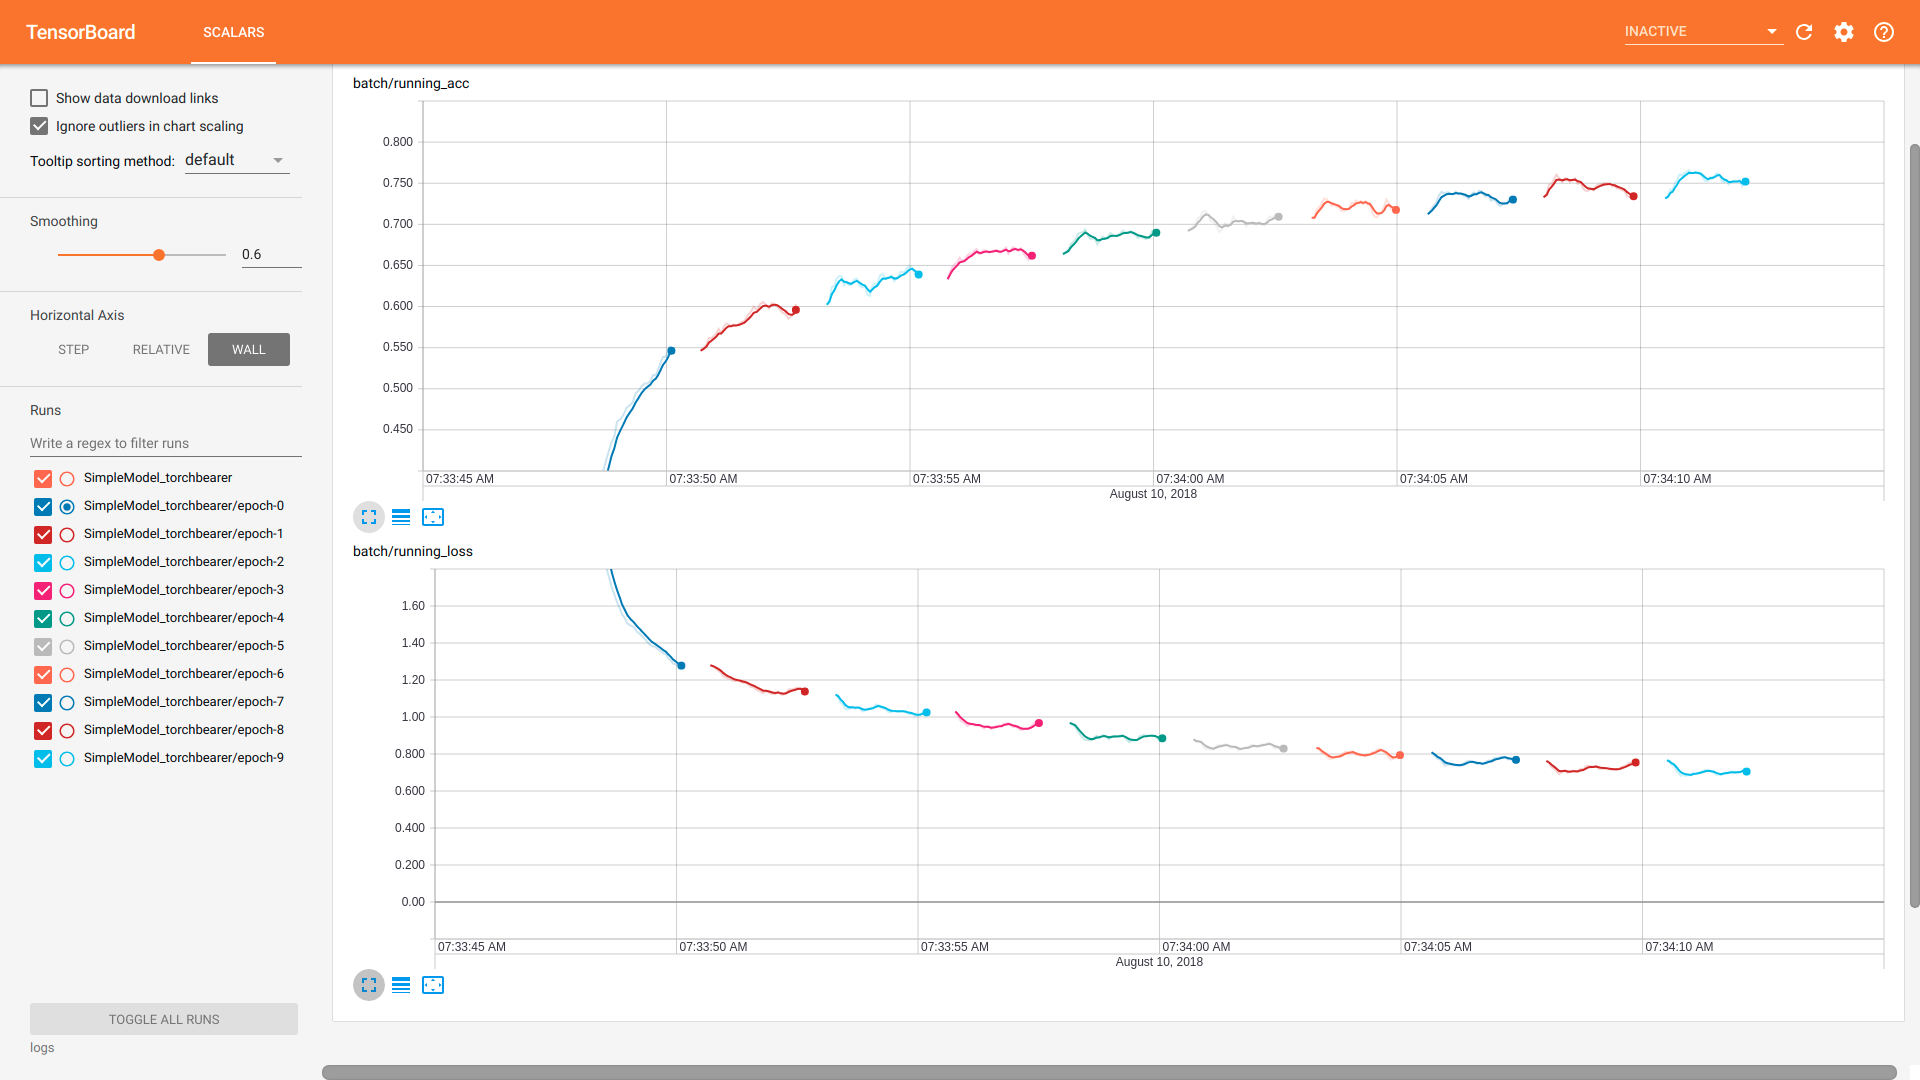Viewport: 1920px width, 1080px height.
Task: Uncheck the epoch-4 run checkbox
Action: pos(43,619)
